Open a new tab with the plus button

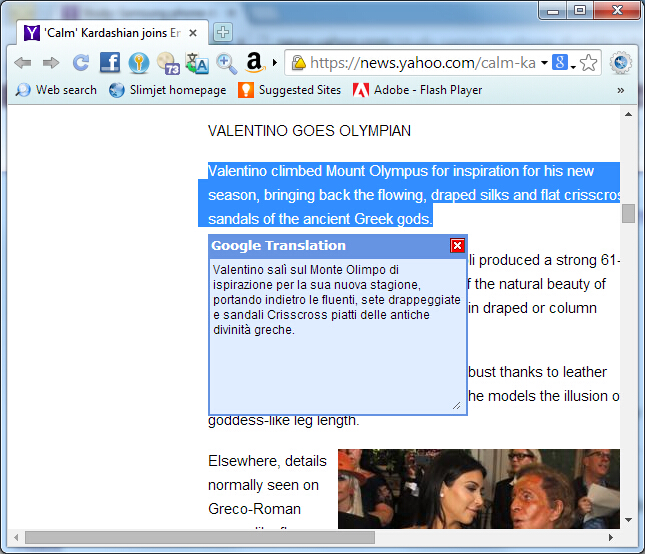click(x=223, y=32)
